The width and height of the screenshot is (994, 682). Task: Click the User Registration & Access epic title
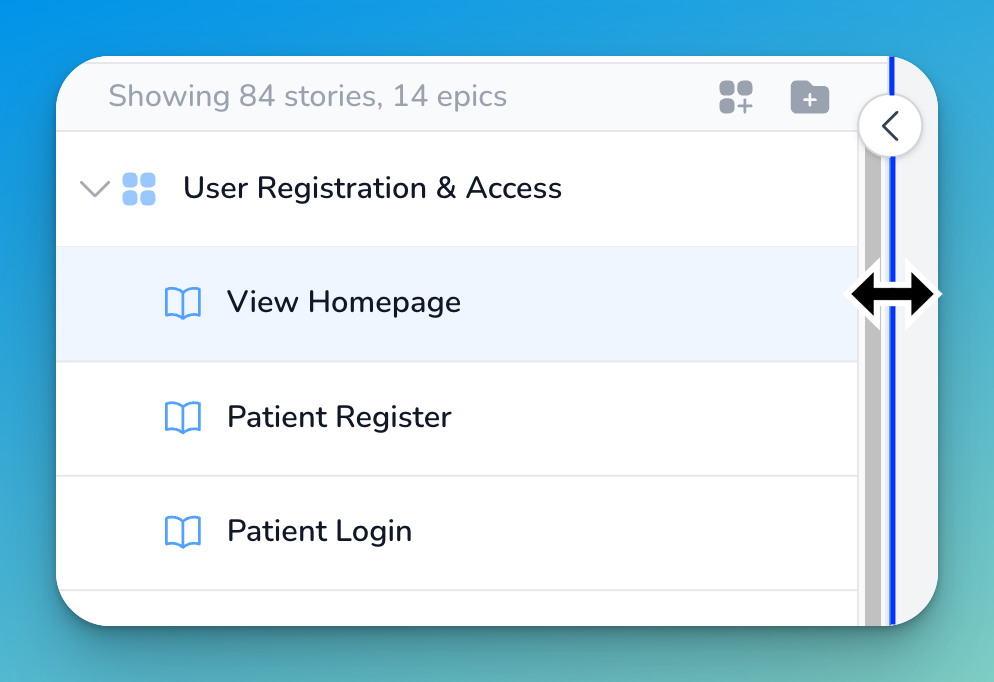[x=372, y=188]
